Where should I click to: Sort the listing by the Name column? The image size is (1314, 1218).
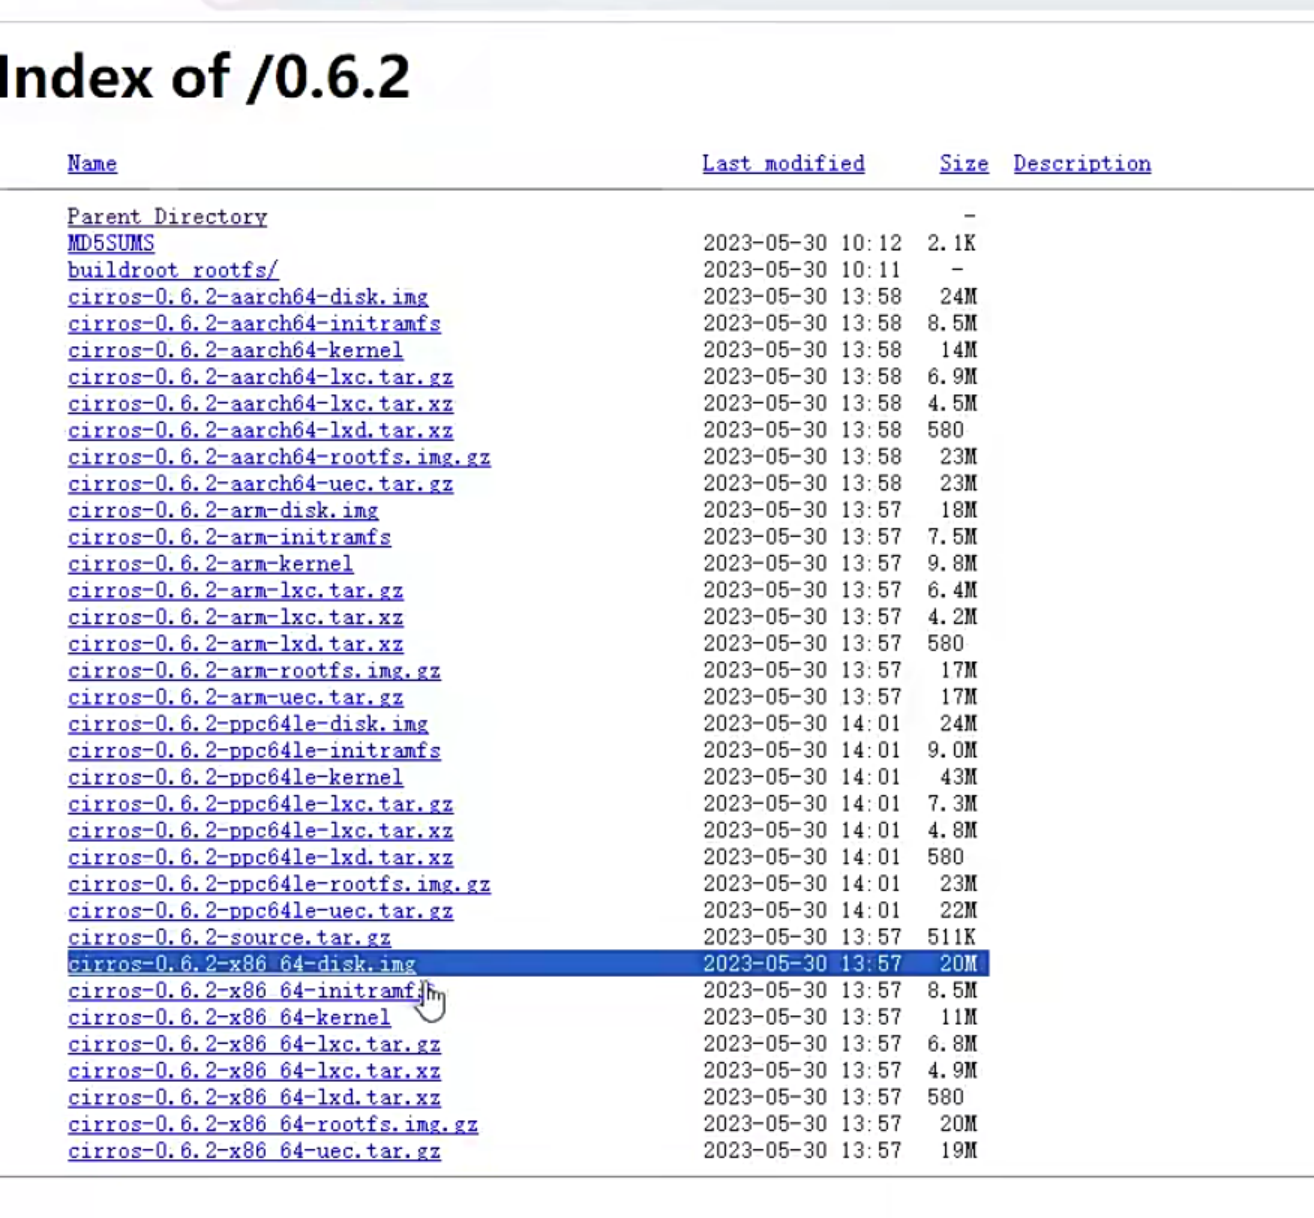pyautogui.click(x=92, y=163)
